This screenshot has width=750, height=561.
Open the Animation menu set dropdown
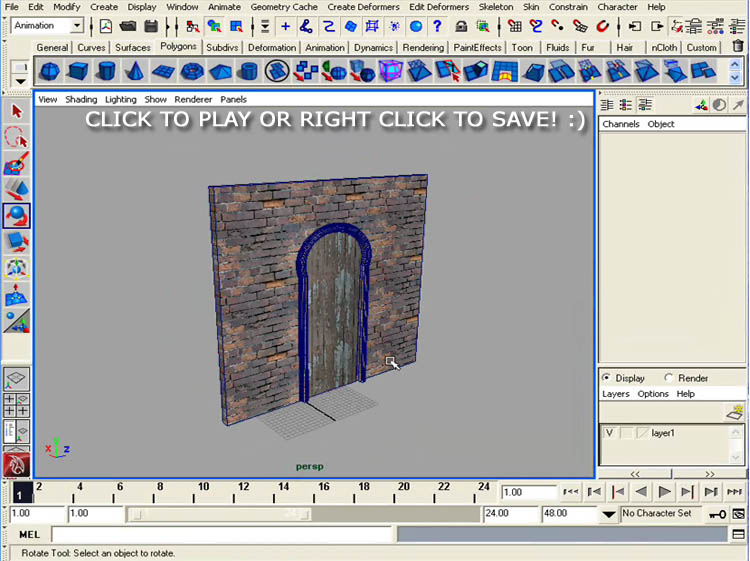pyautogui.click(x=76, y=26)
